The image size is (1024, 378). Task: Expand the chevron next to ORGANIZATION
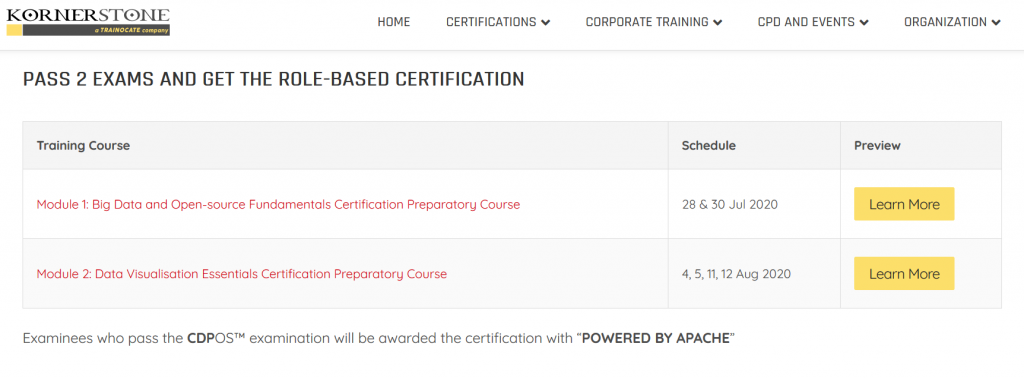point(996,23)
